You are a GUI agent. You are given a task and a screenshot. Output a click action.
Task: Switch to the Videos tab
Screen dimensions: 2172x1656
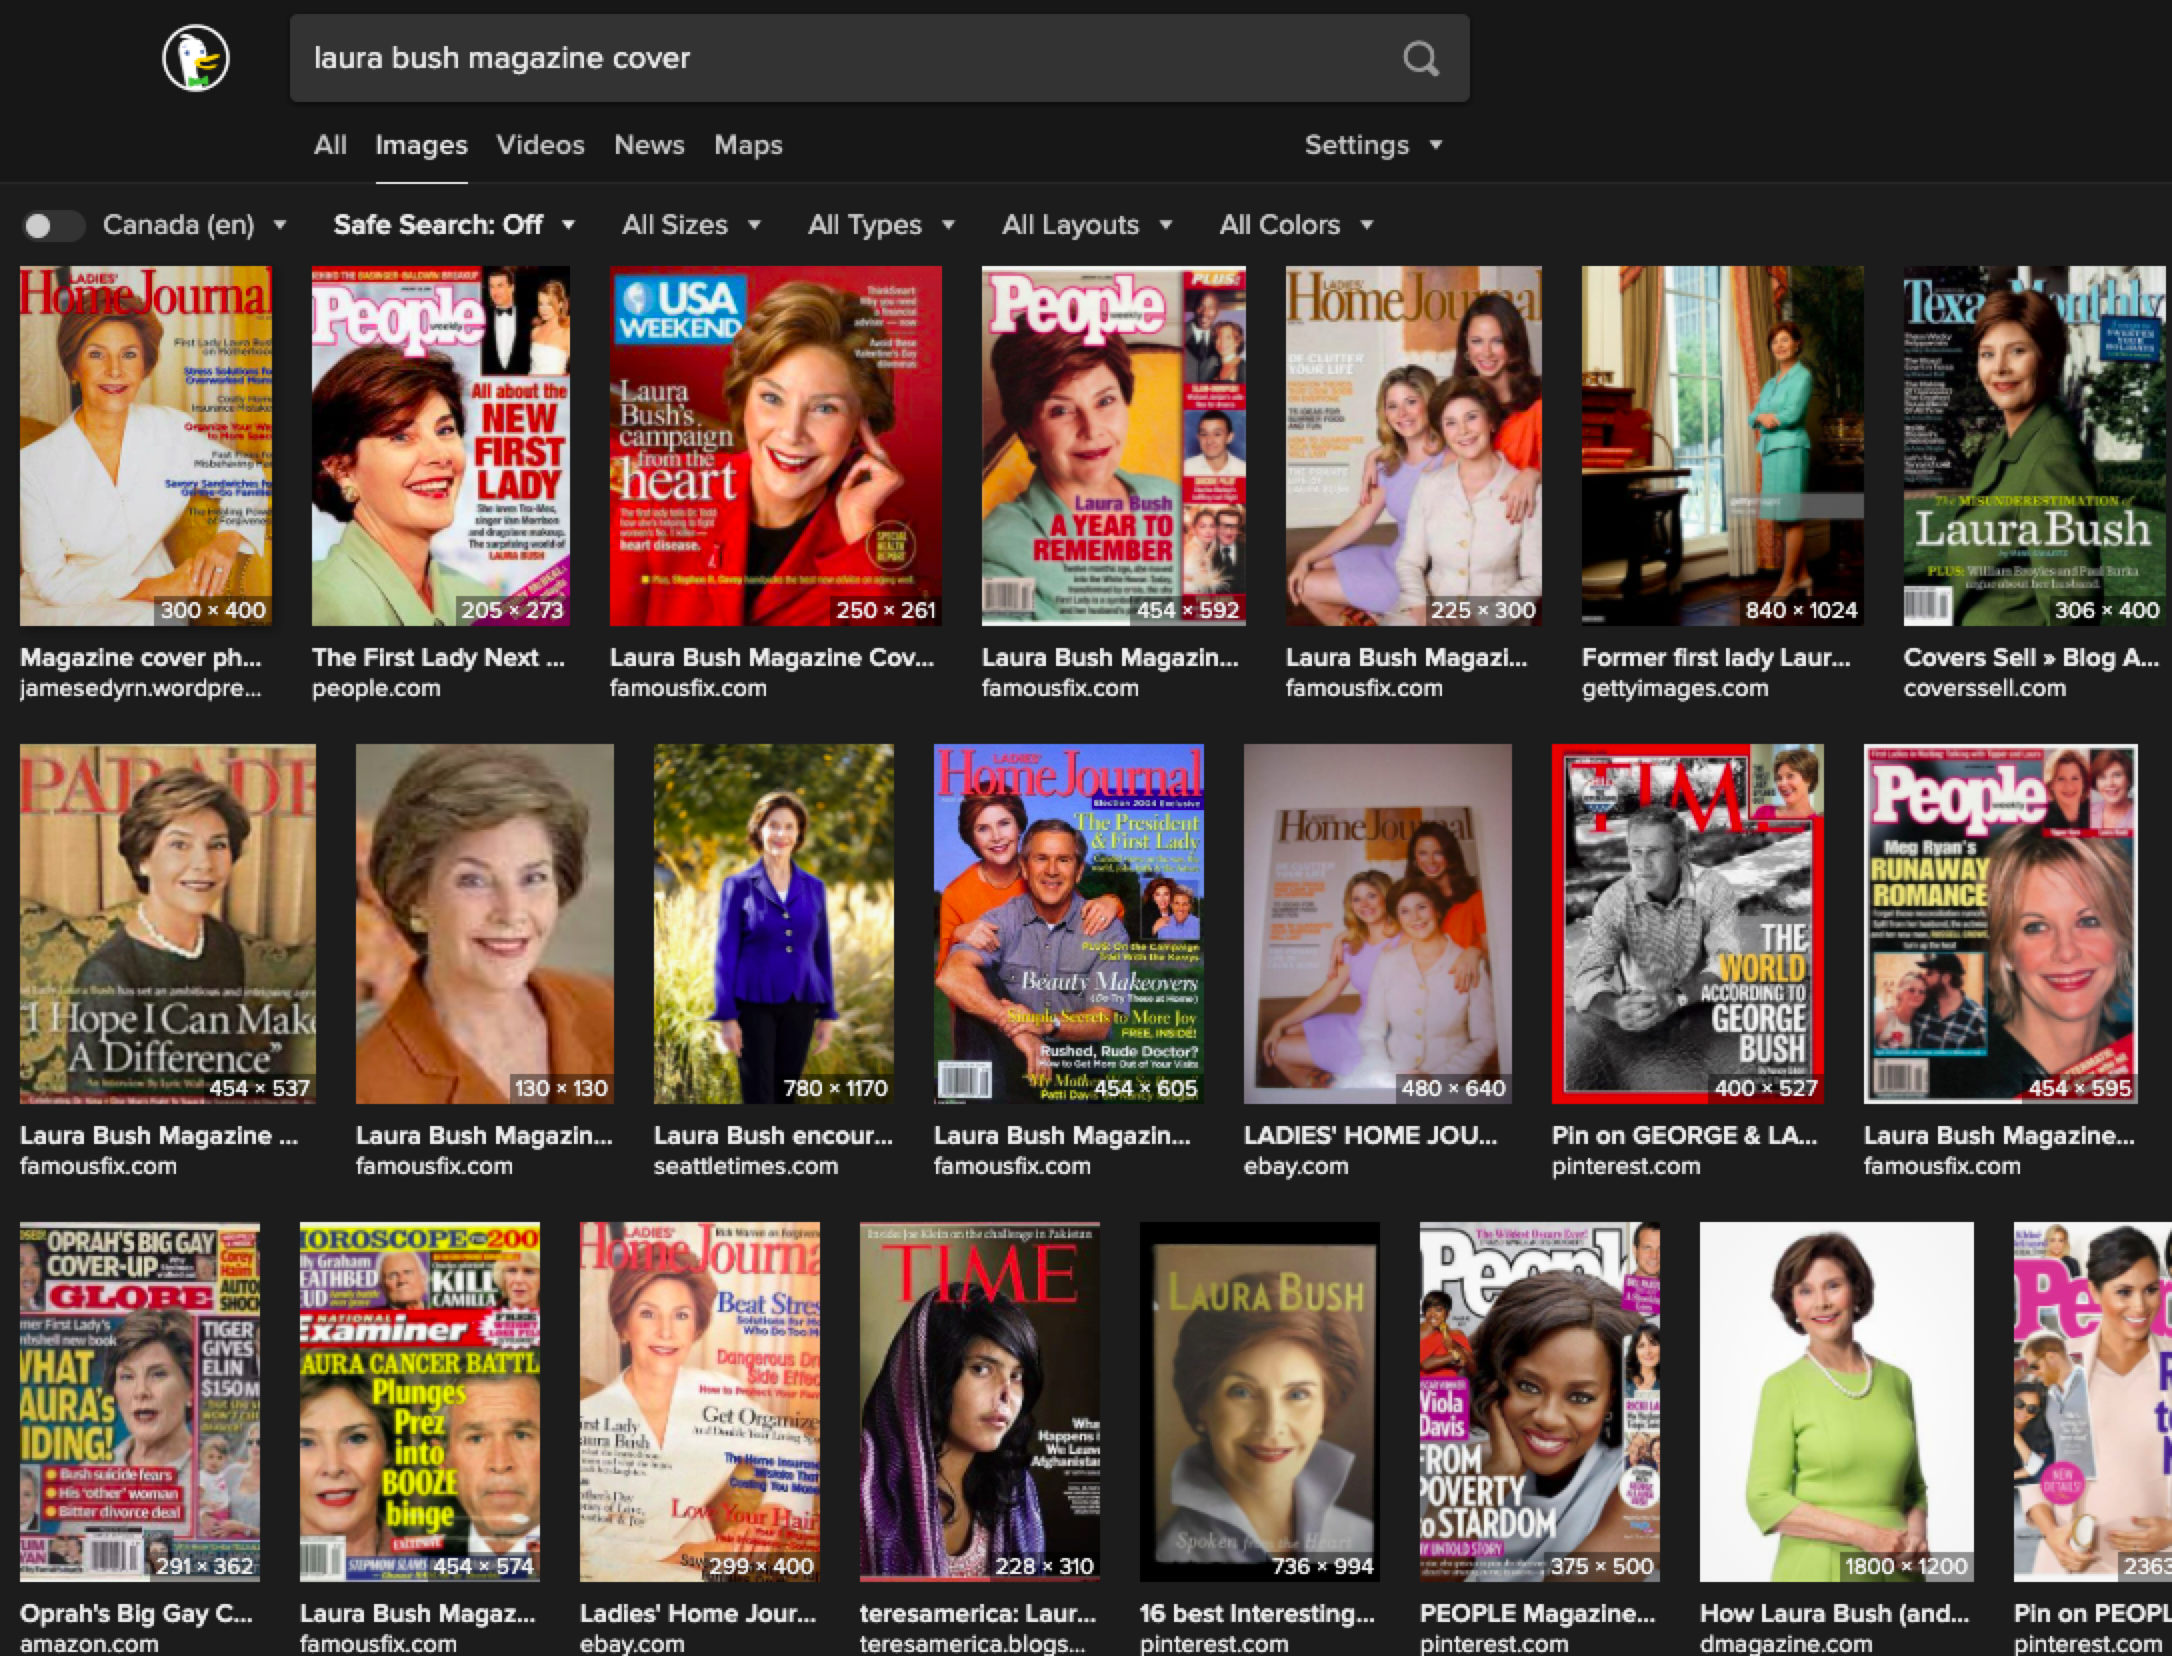[540, 145]
